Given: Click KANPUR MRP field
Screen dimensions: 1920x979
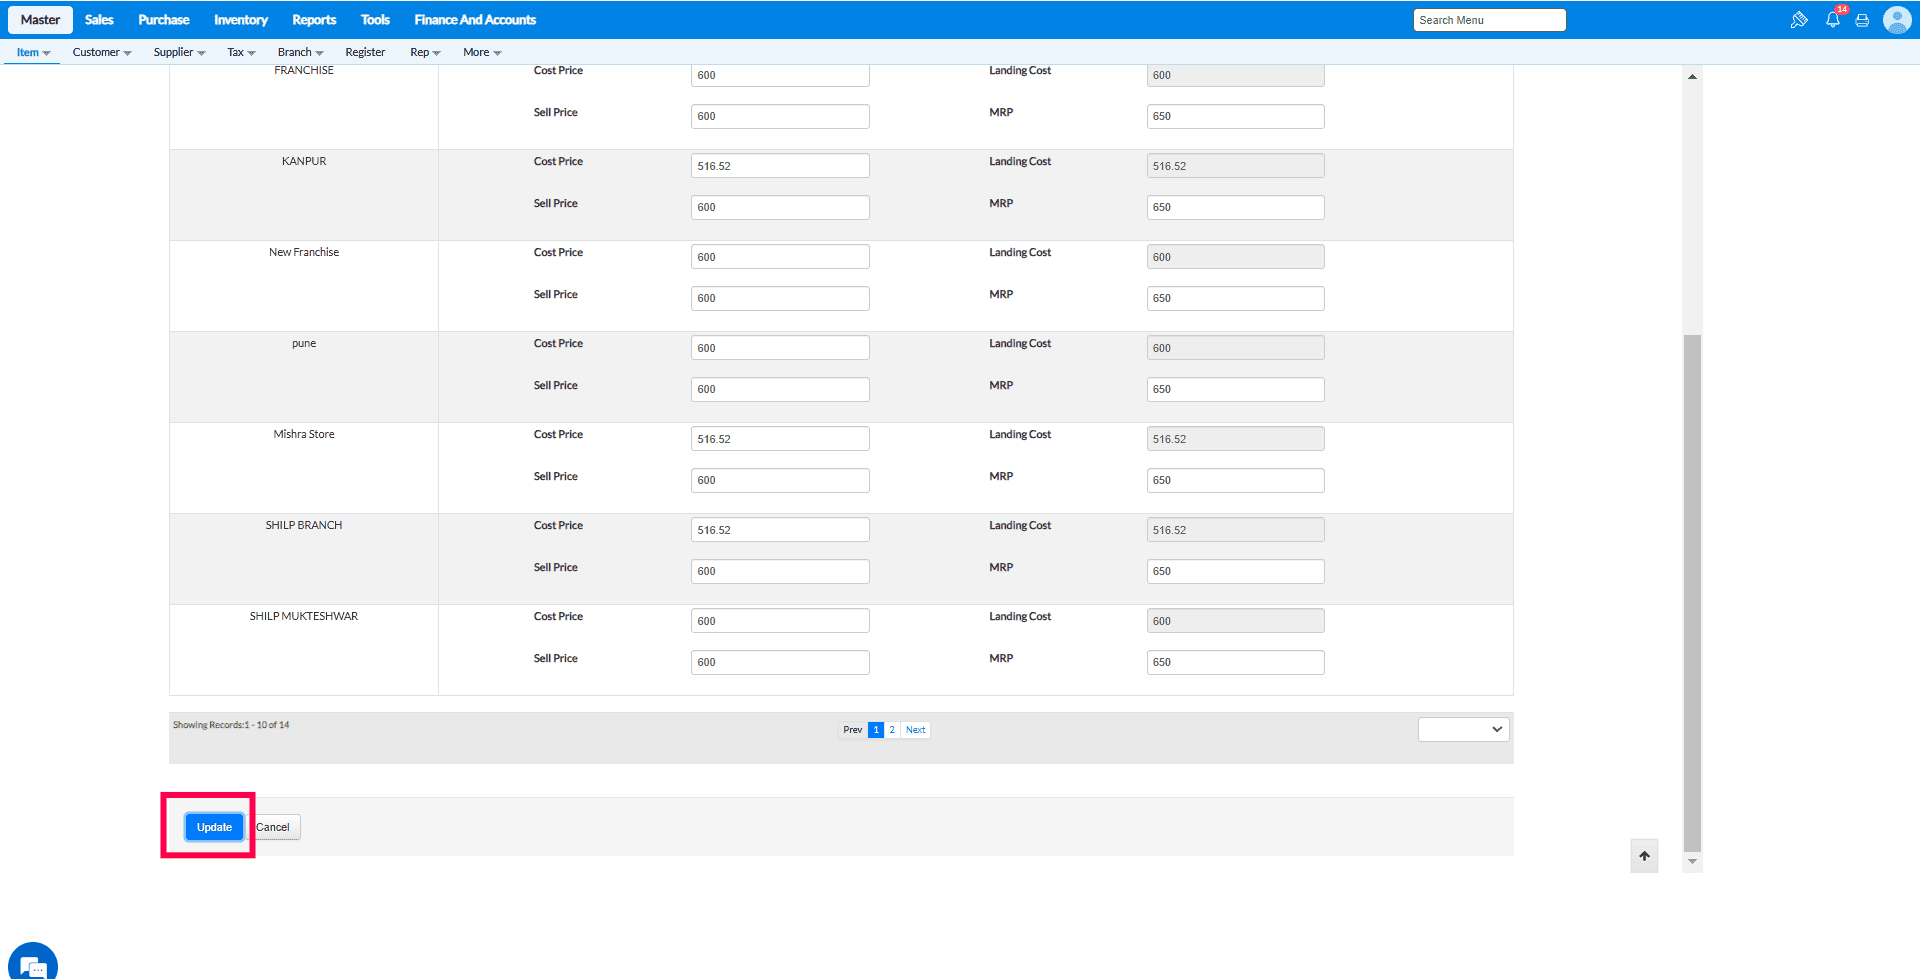Looking at the screenshot, I should 1235,207.
